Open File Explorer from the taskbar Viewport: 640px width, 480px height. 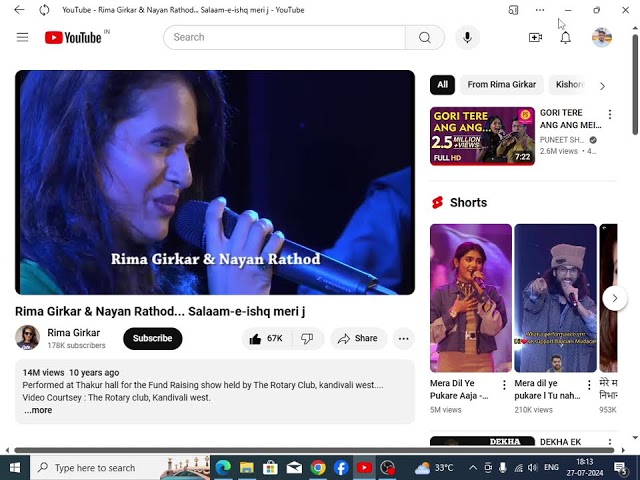[247, 468]
